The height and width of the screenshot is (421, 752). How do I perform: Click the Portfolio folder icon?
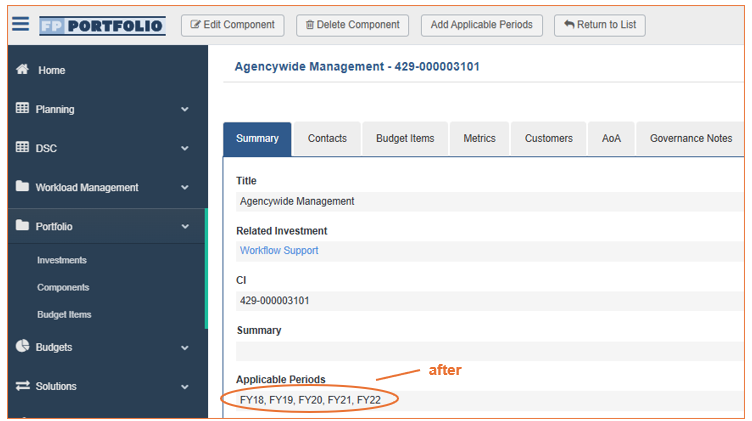(x=22, y=225)
